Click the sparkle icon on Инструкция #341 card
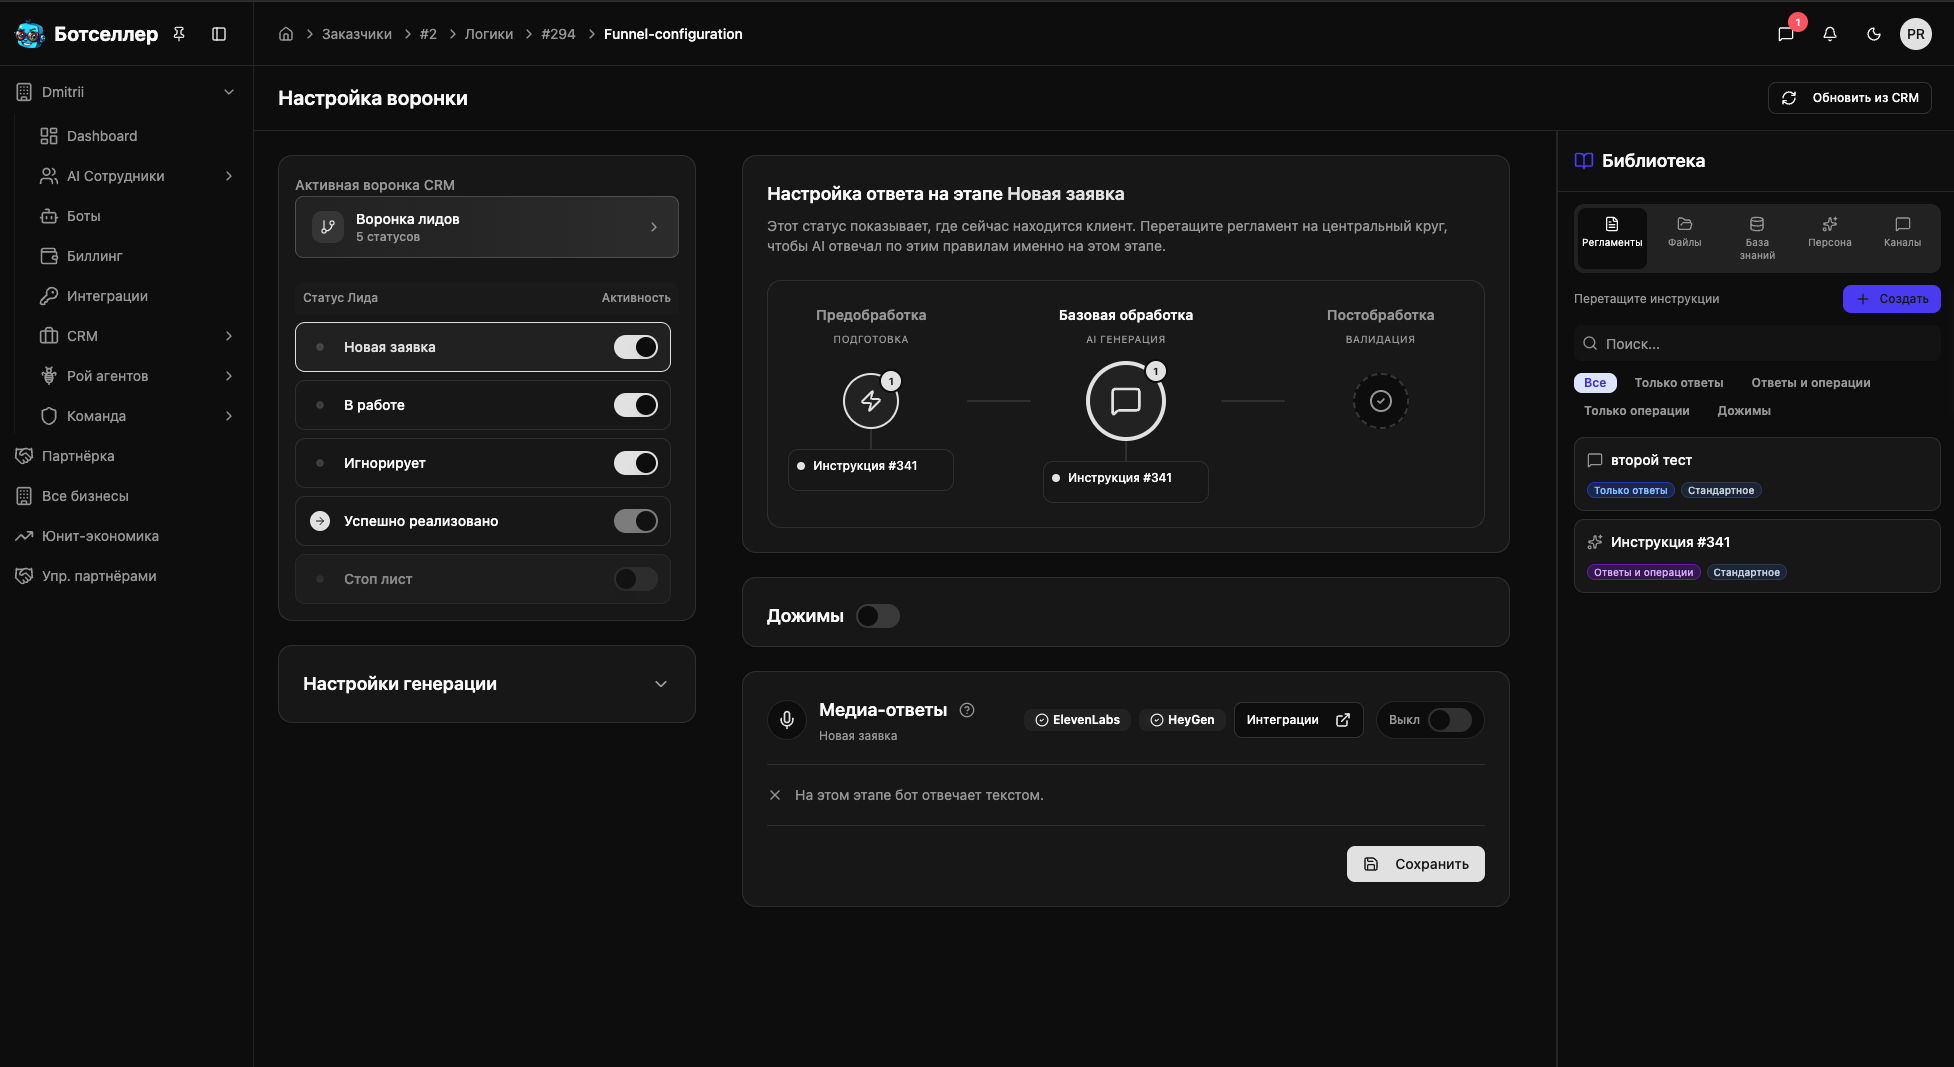The width and height of the screenshot is (1954, 1067). (1595, 542)
